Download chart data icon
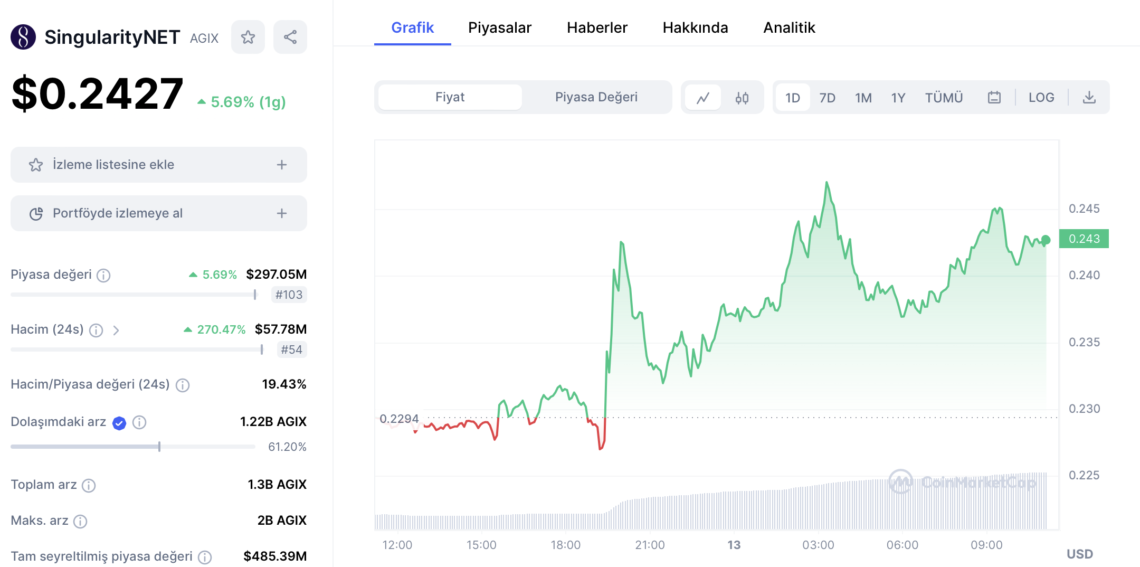 (1089, 97)
